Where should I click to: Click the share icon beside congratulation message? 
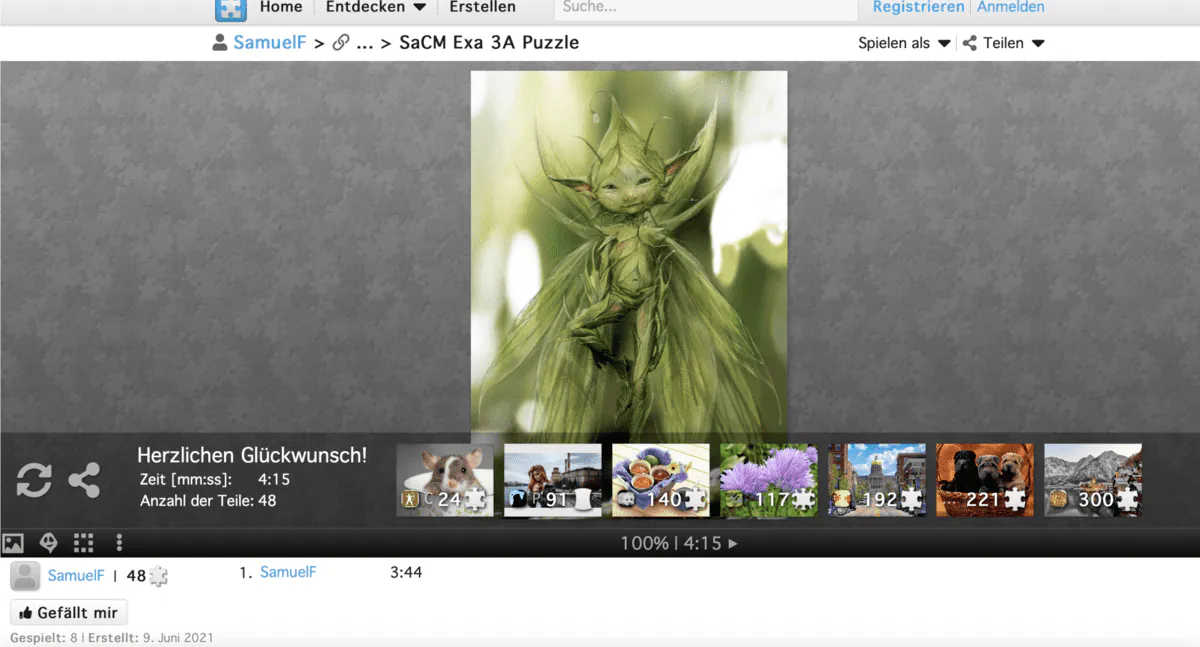click(x=84, y=480)
